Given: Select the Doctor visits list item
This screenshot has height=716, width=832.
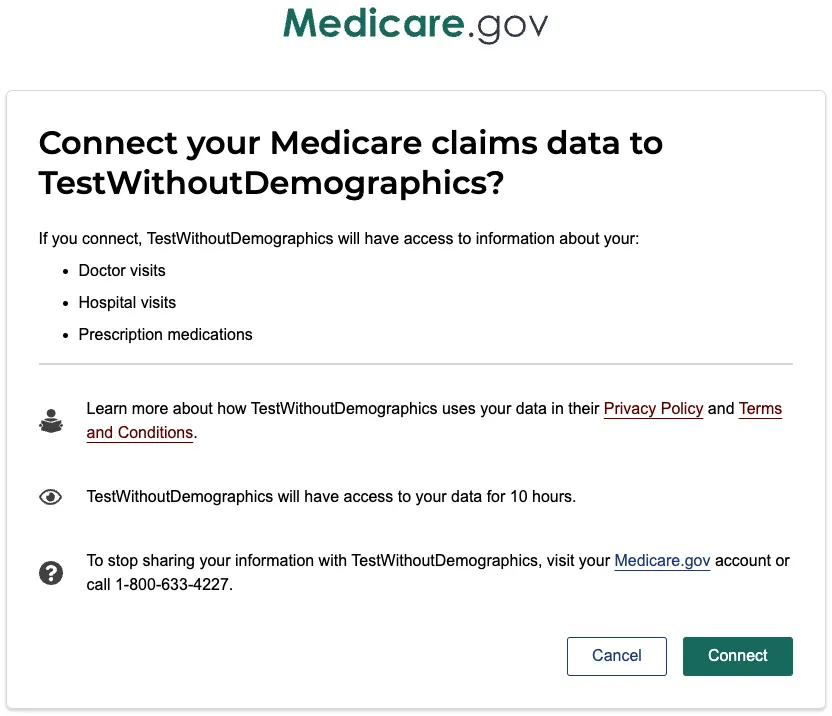Looking at the screenshot, I should tap(122, 271).
